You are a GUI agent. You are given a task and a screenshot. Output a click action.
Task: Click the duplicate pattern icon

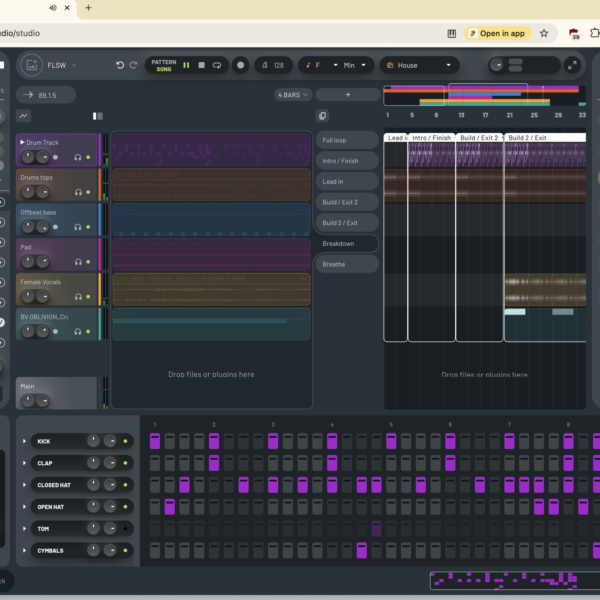[x=322, y=116]
